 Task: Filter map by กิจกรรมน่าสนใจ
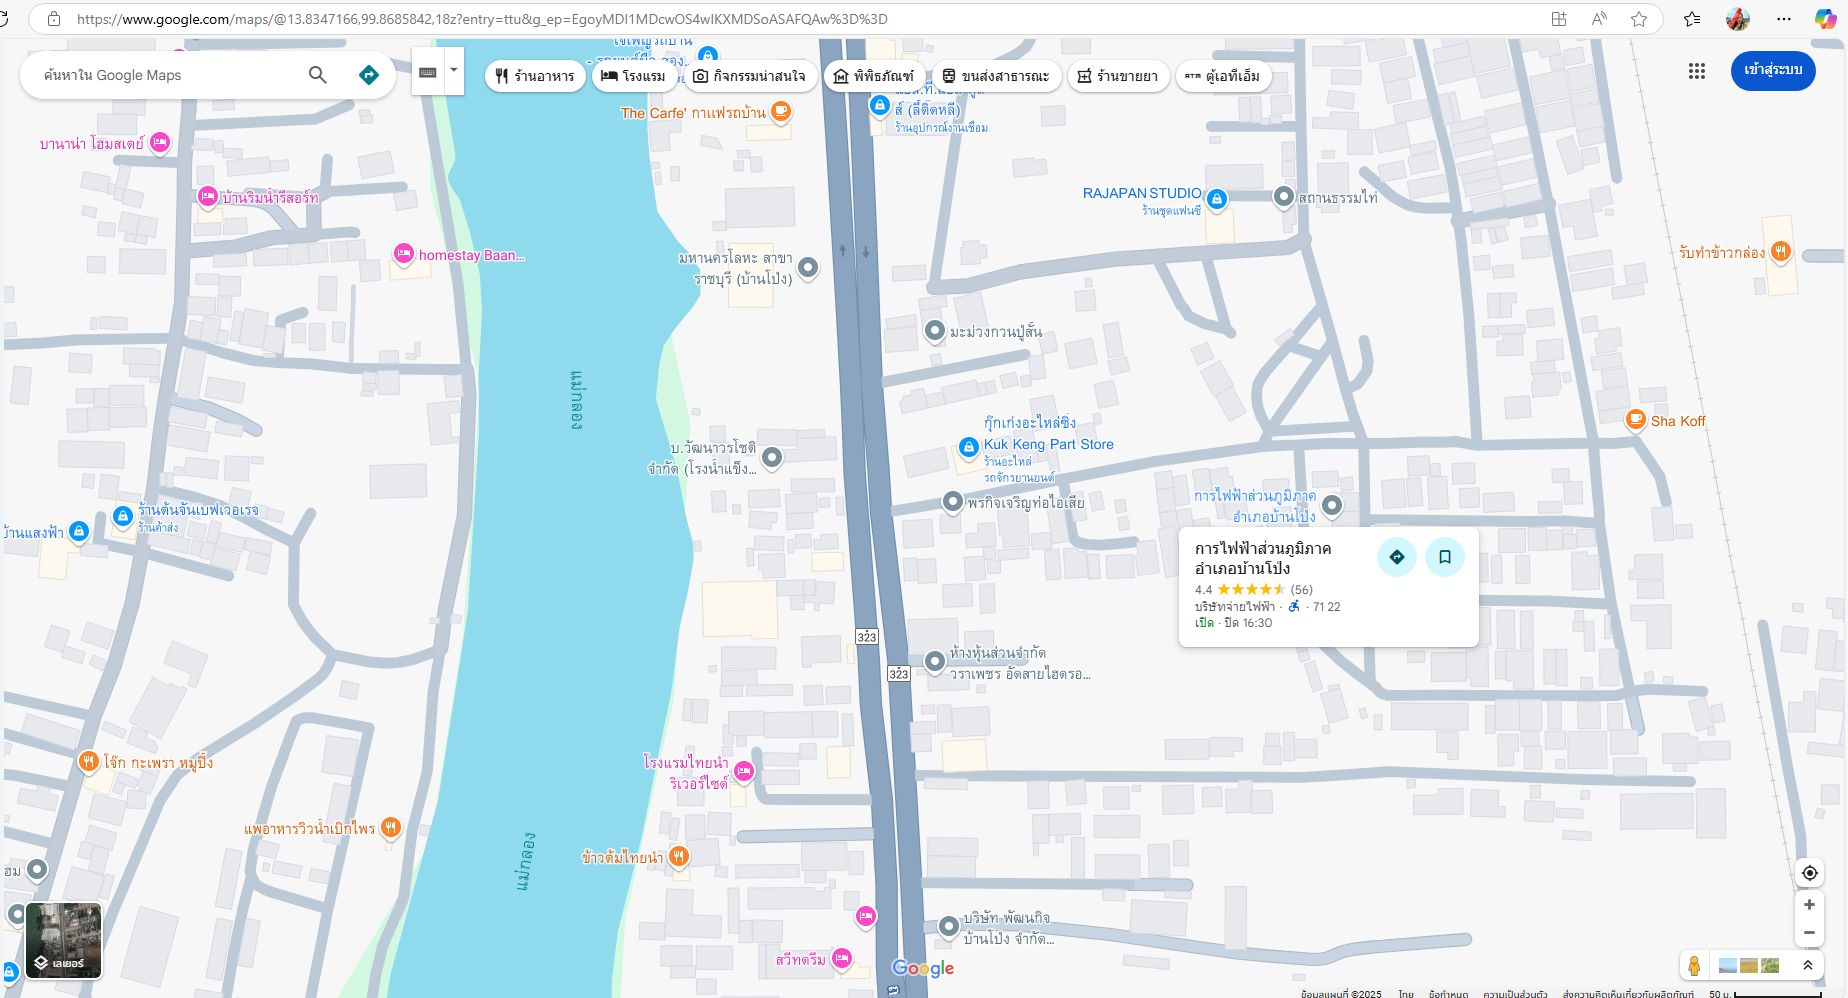[750, 76]
